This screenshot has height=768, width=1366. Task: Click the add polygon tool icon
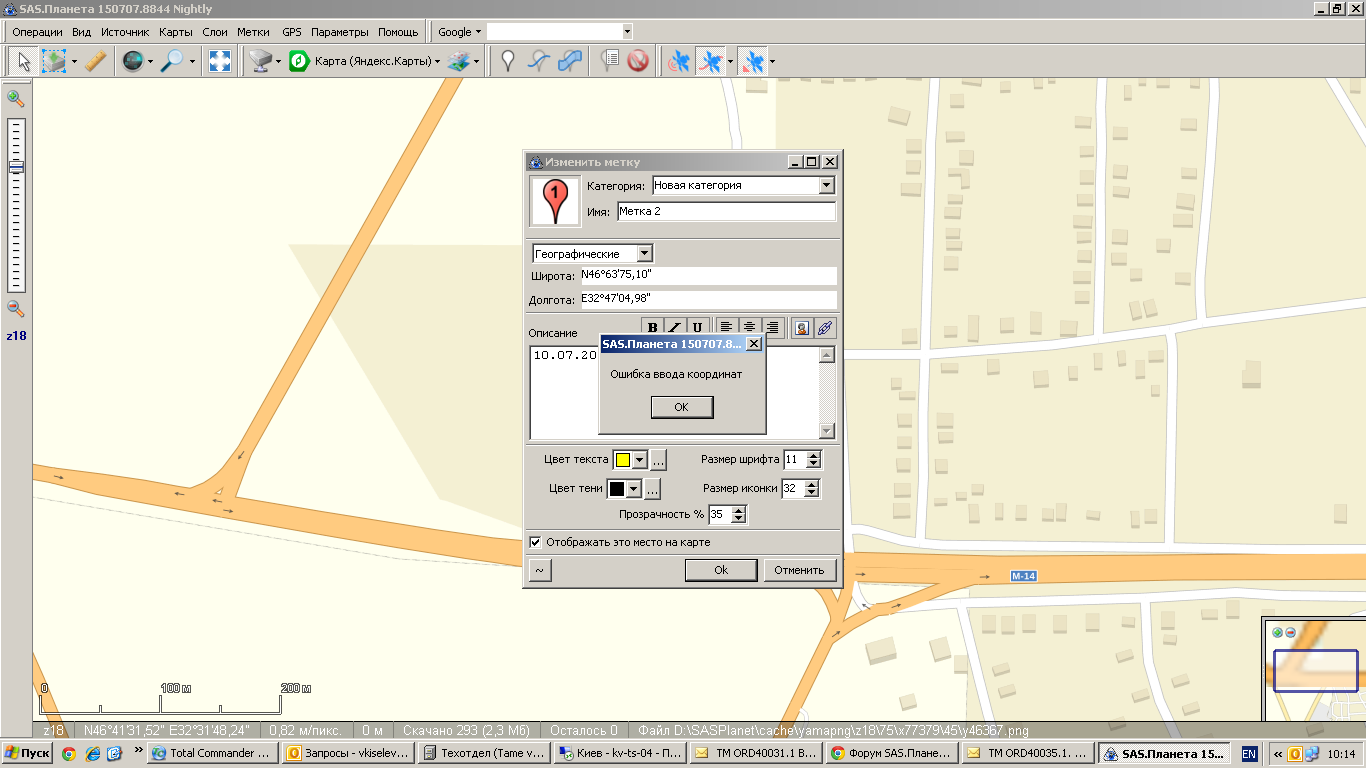tap(570, 62)
